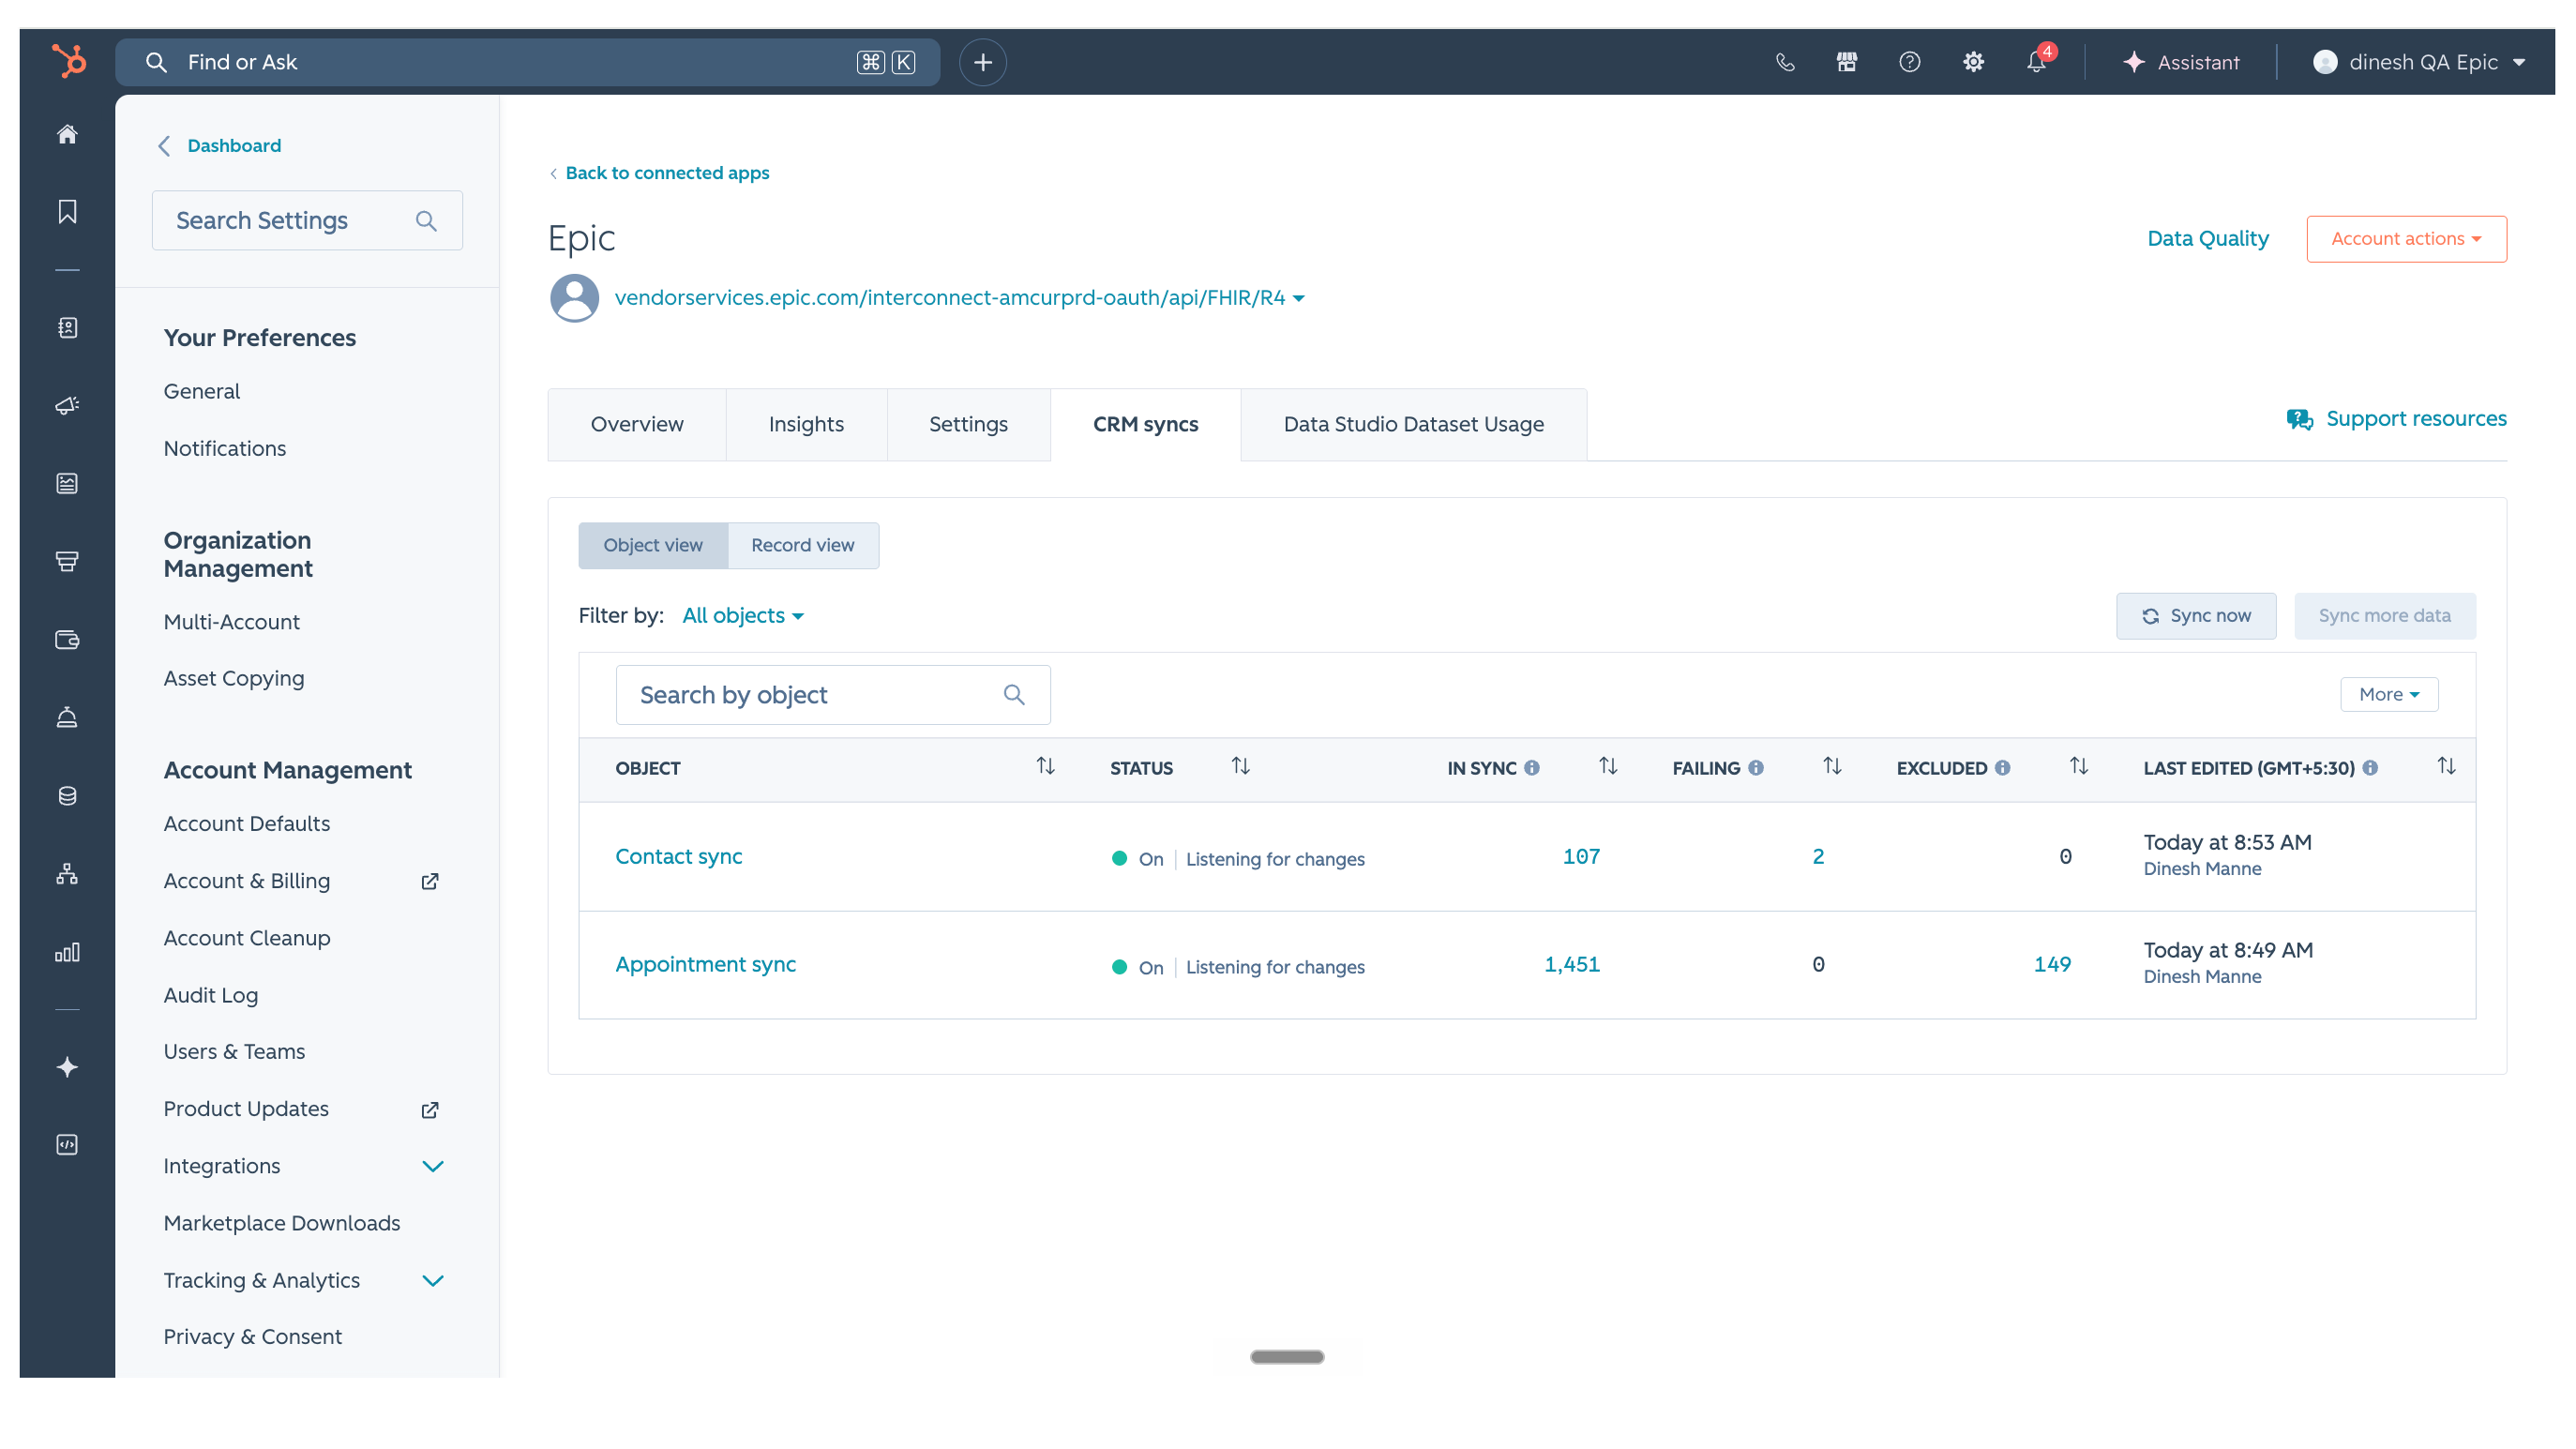Open the Insights tab
Screen dimensions: 2576x1449
[806, 424]
